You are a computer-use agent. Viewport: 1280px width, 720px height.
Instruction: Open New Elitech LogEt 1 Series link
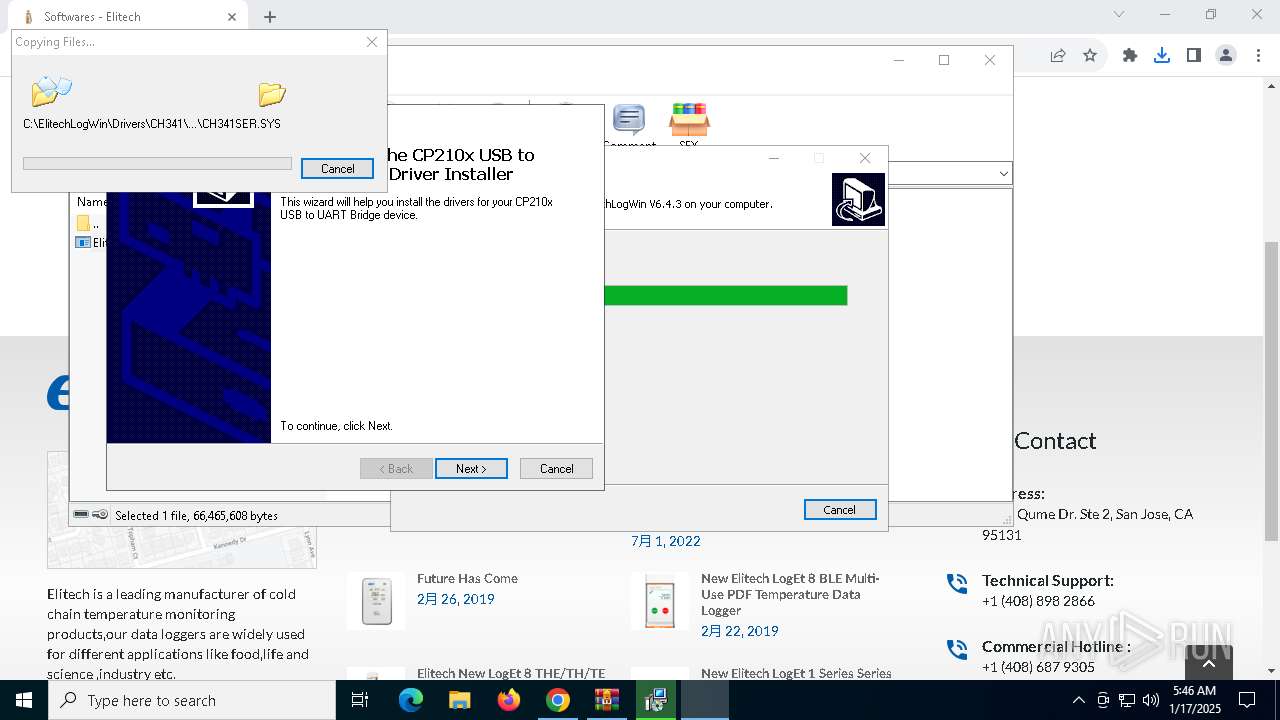(796, 673)
